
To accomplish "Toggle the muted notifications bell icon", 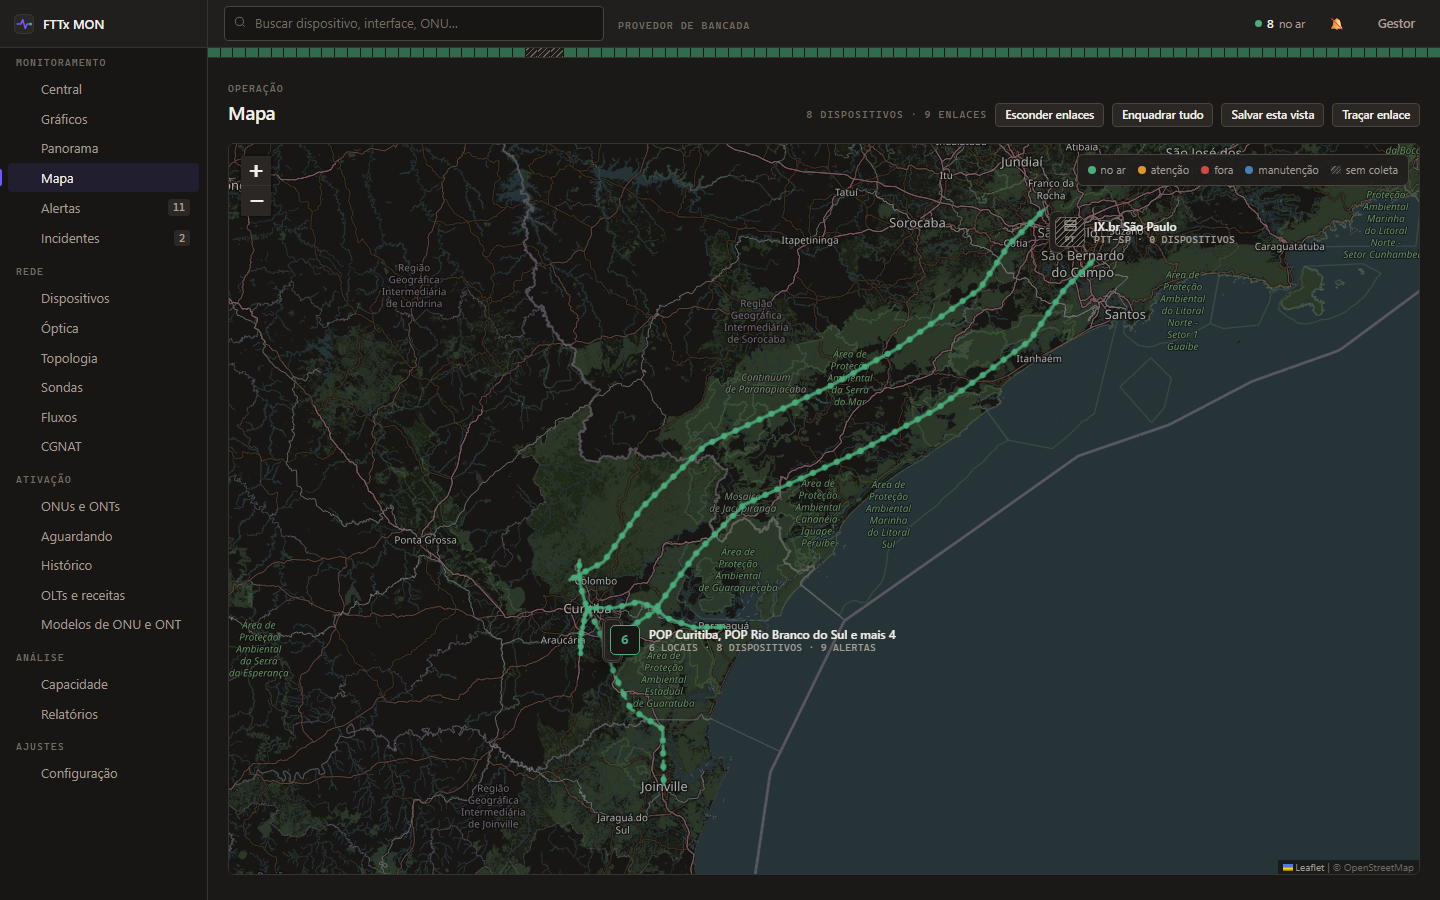I will point(1336,24).
